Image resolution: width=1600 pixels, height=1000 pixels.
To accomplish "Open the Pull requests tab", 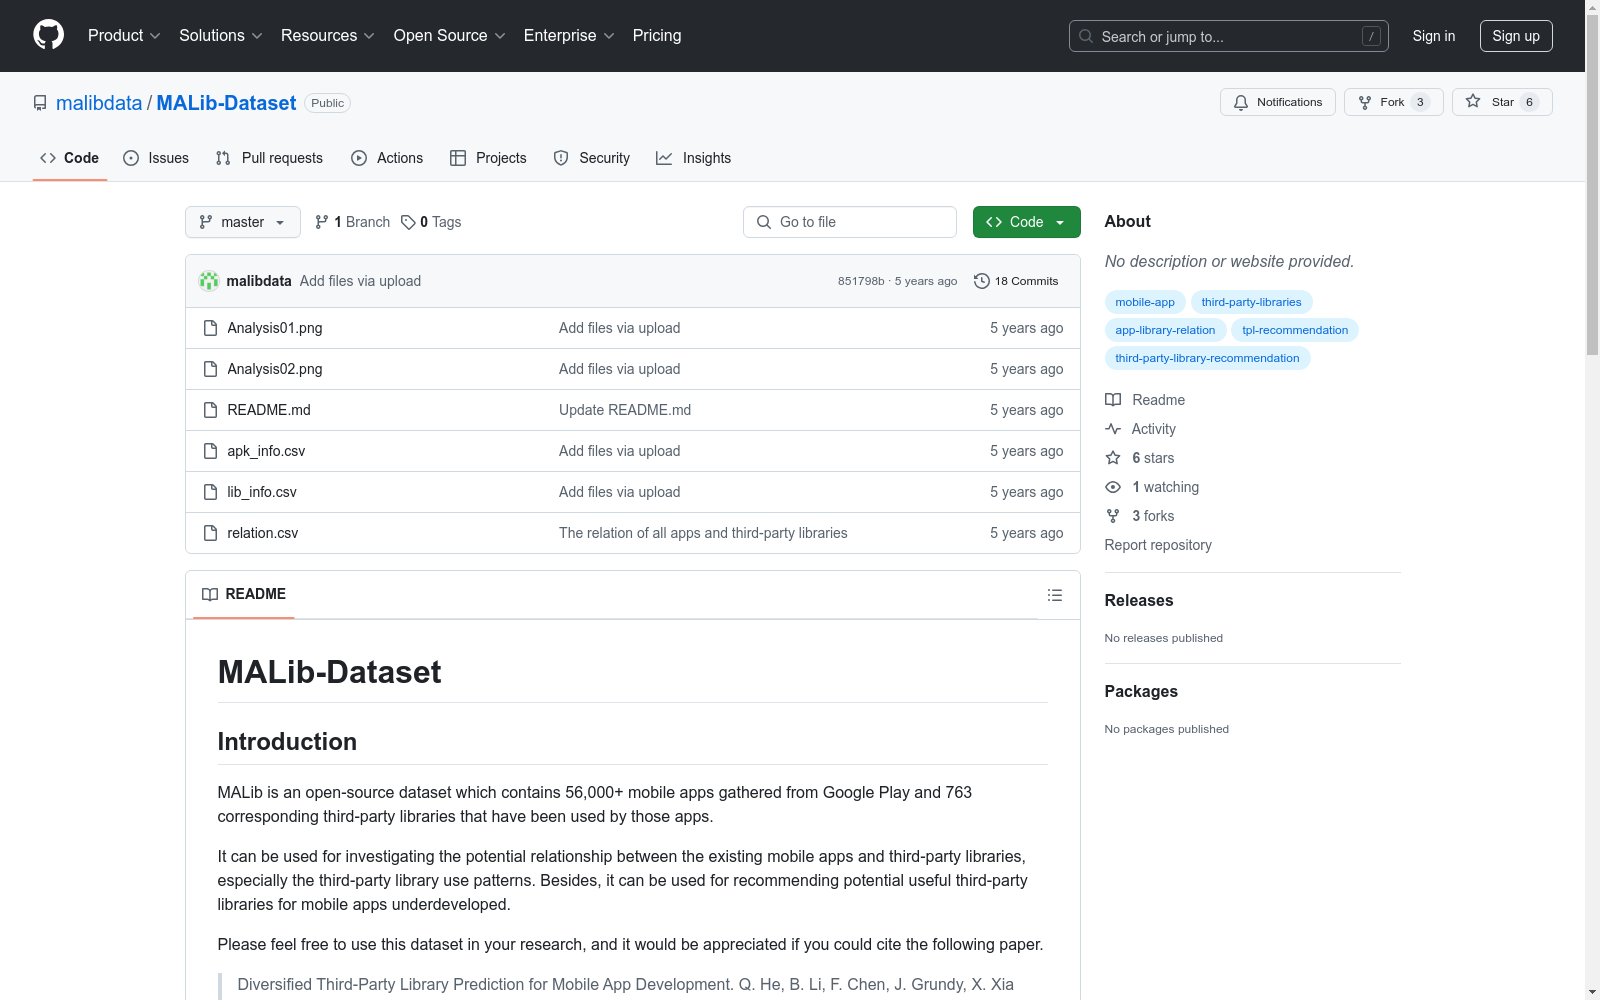I will coord(269,158).
